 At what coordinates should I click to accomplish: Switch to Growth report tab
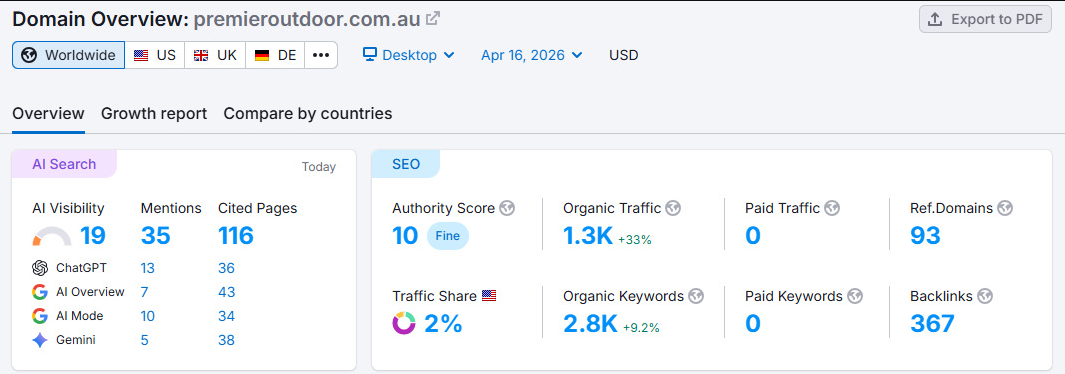point(154,113)
